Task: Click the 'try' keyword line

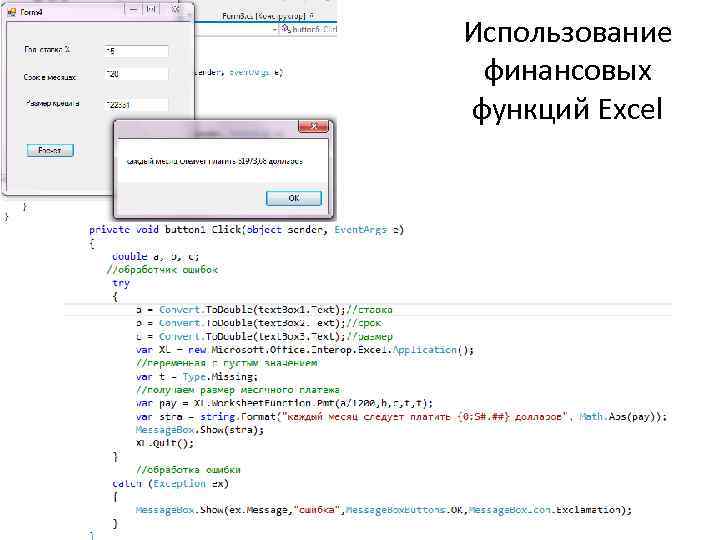Action: tap(121, 283)
